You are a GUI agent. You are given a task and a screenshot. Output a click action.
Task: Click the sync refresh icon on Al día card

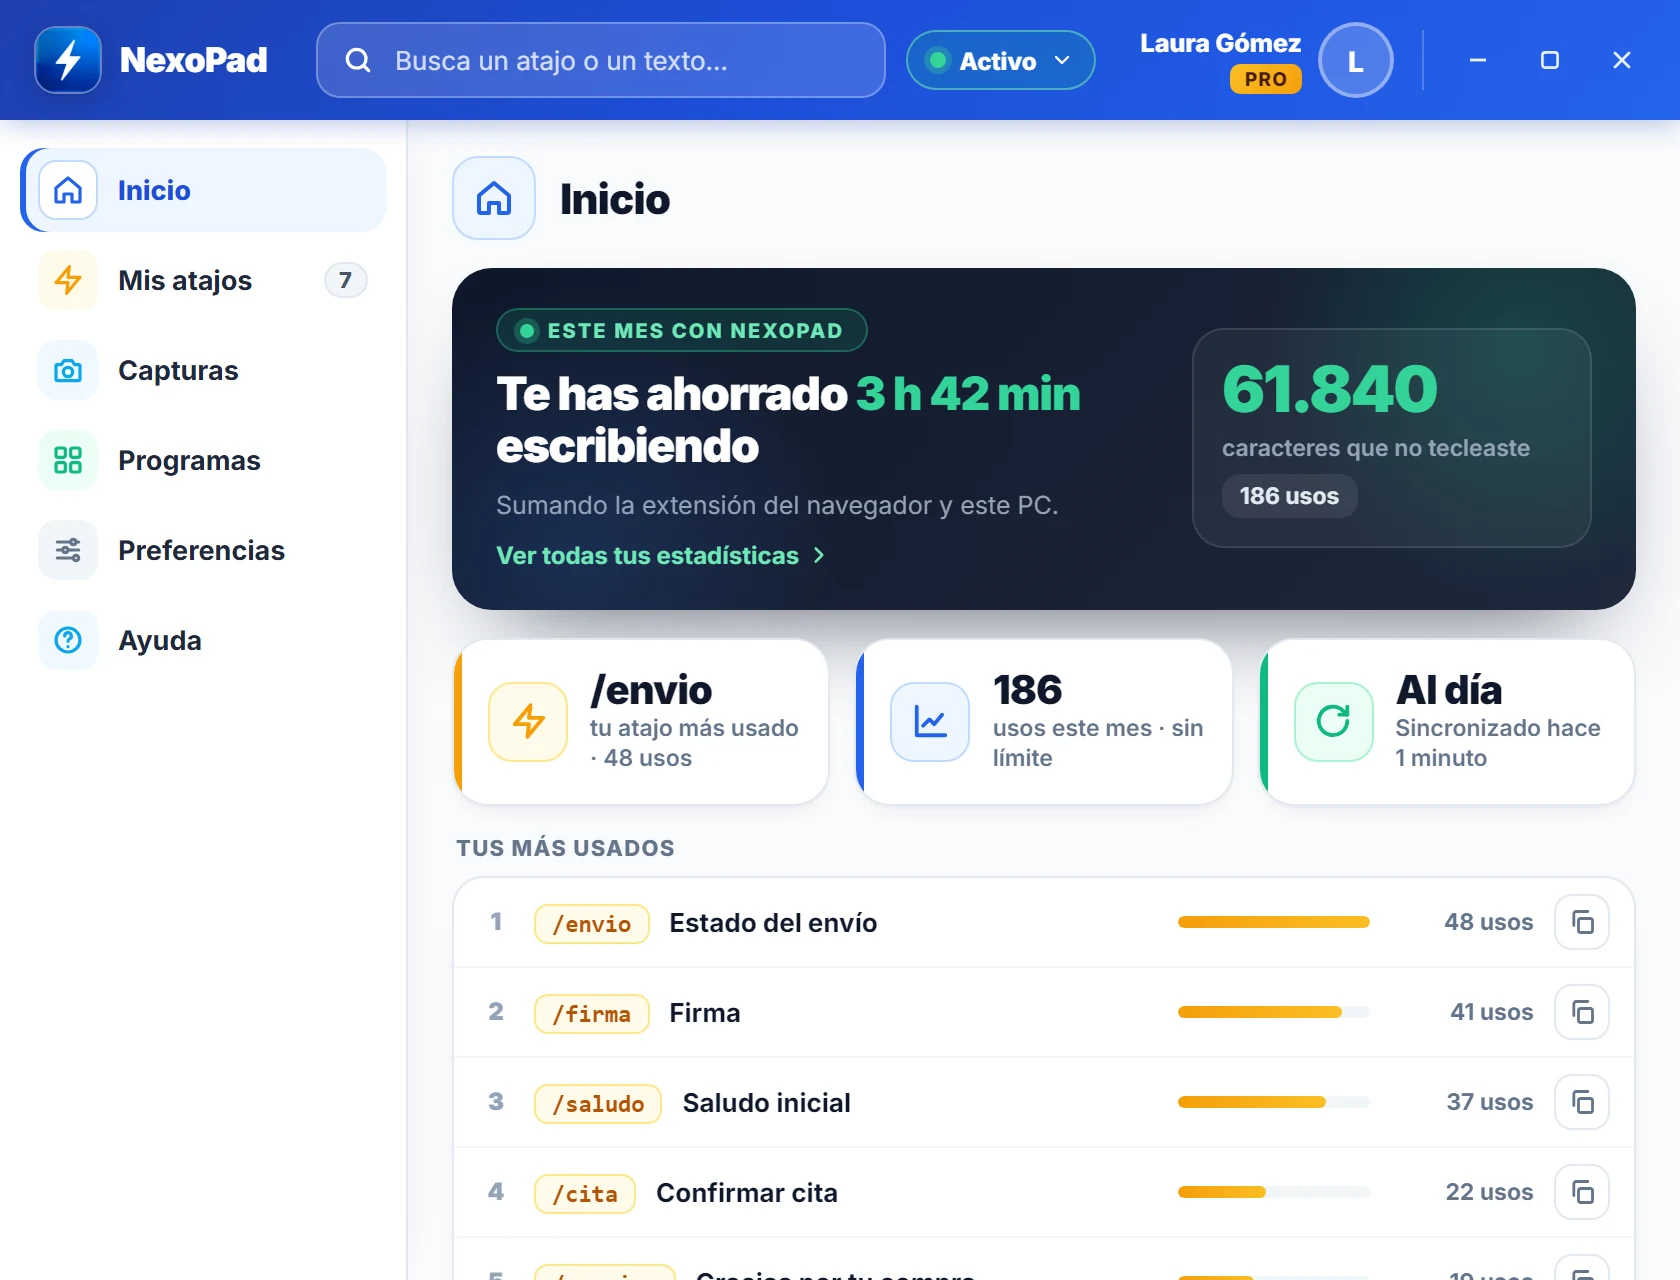(x=1333, y=721)
